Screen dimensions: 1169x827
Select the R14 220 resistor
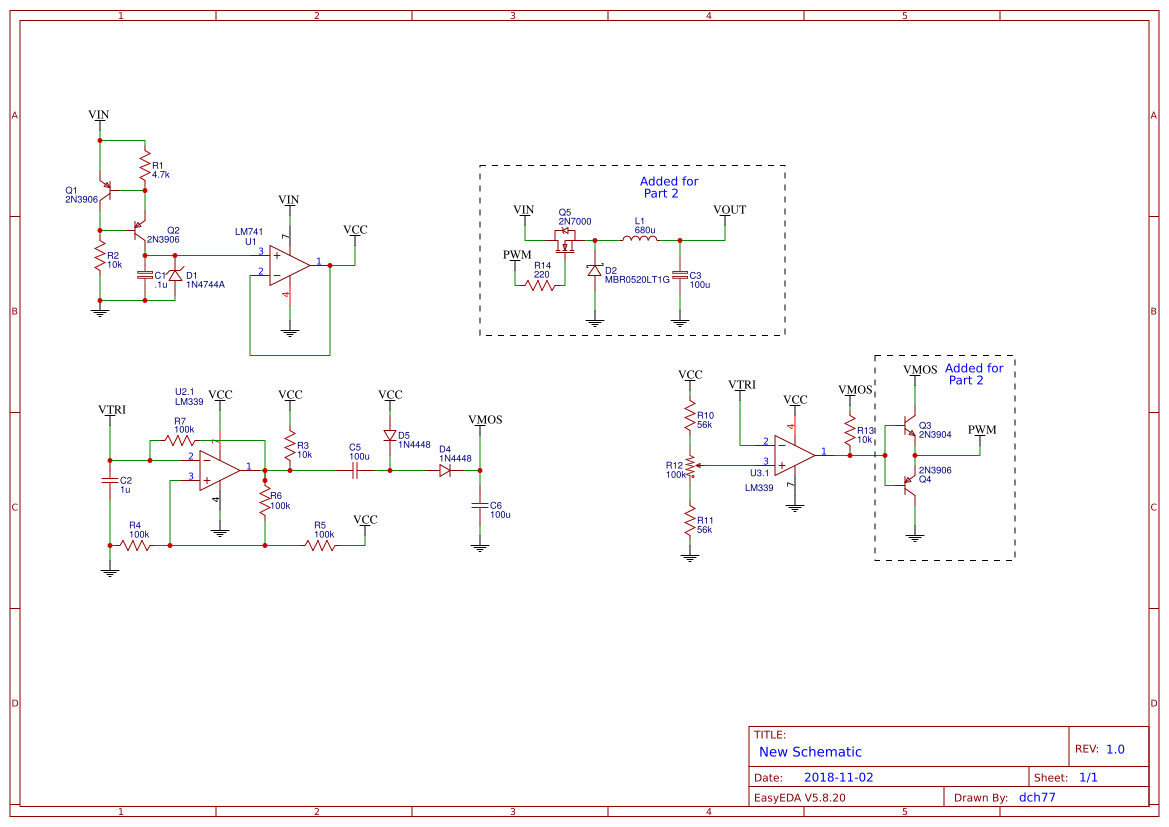point(541,285)
